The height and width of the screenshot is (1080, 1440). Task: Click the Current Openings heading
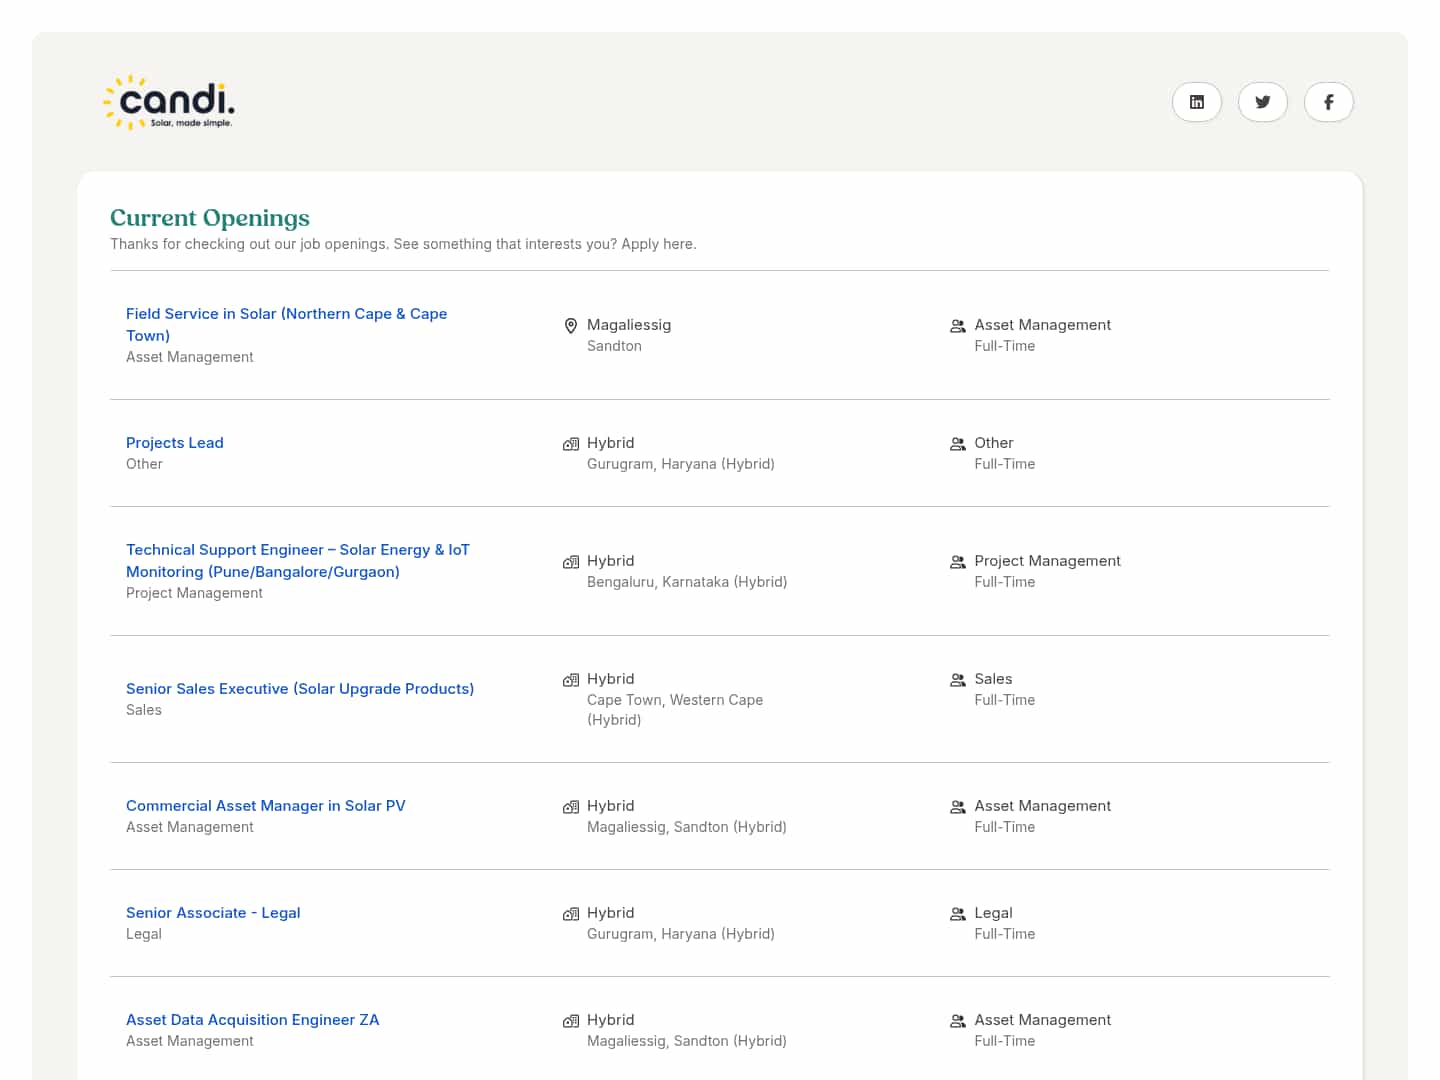(x=210, y=218)
